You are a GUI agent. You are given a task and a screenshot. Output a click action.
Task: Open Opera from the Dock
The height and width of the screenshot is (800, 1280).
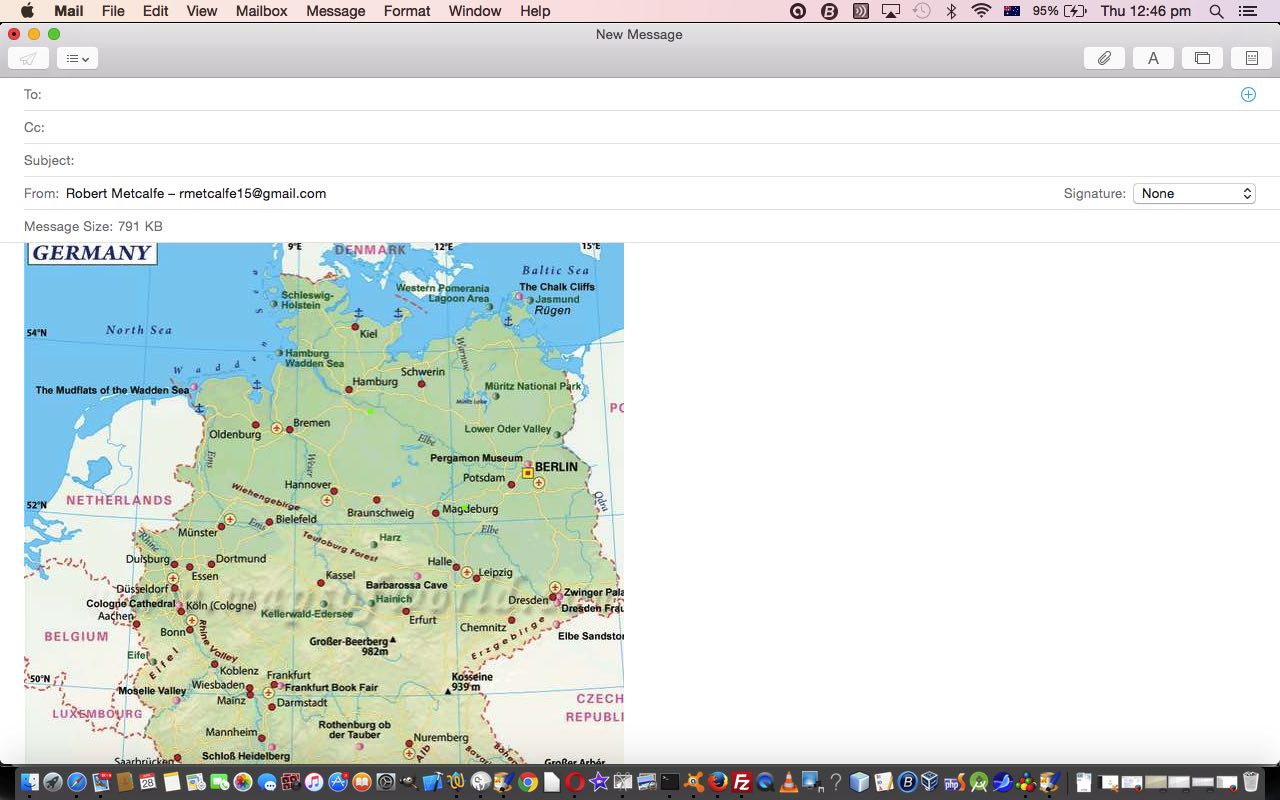click(x=575, y=782)
